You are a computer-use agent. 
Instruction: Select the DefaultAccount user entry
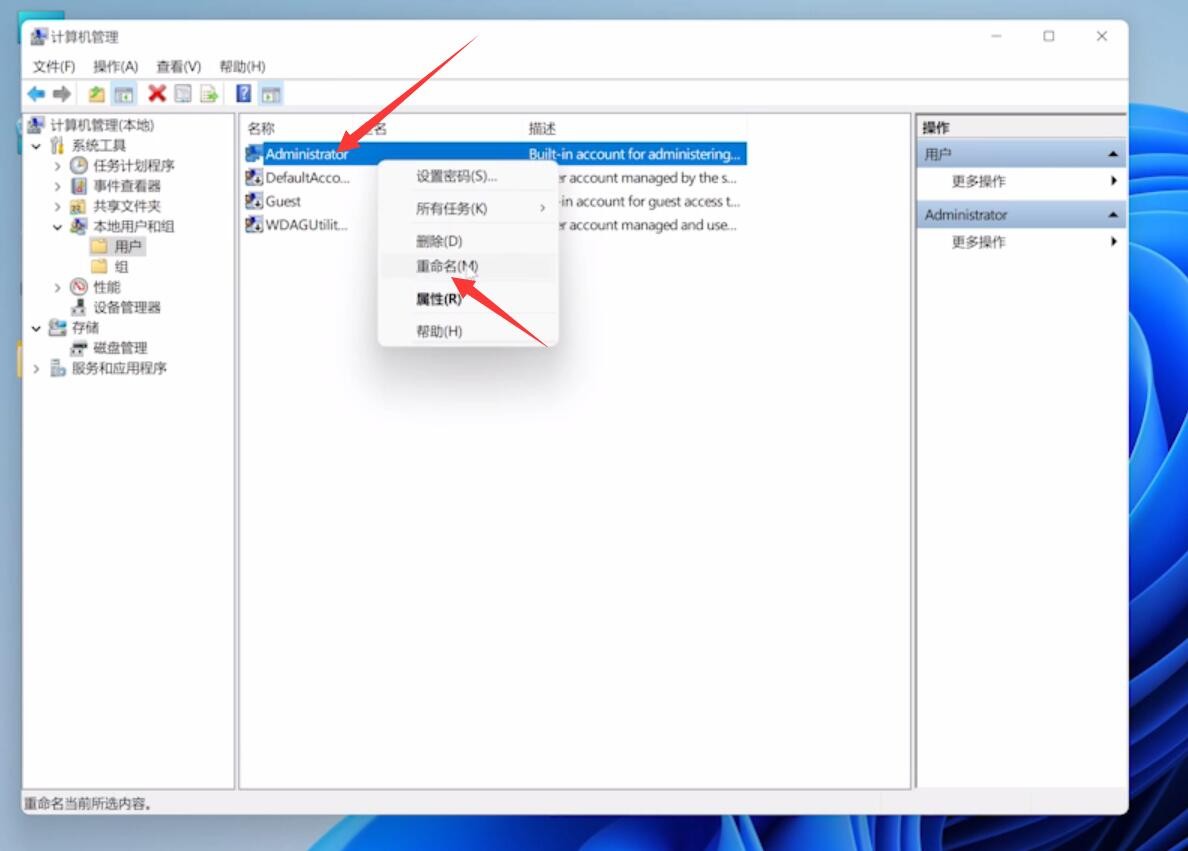[x=307, y=178]
